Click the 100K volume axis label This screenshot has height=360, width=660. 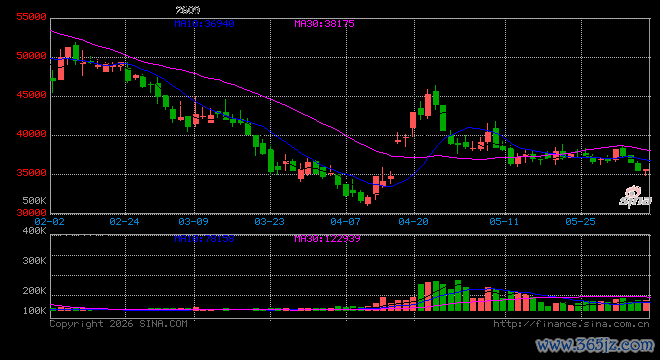[x=35, y=311]
